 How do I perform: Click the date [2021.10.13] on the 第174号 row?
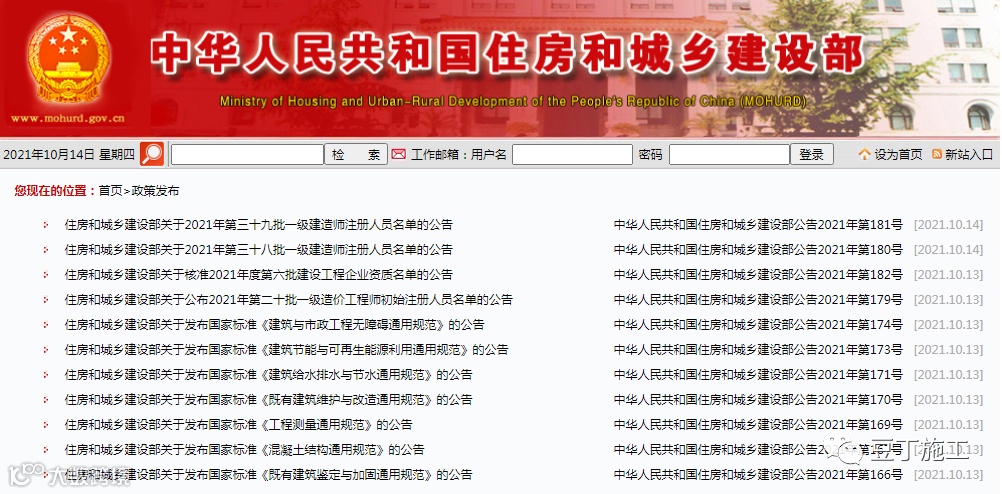pos(948,325)
